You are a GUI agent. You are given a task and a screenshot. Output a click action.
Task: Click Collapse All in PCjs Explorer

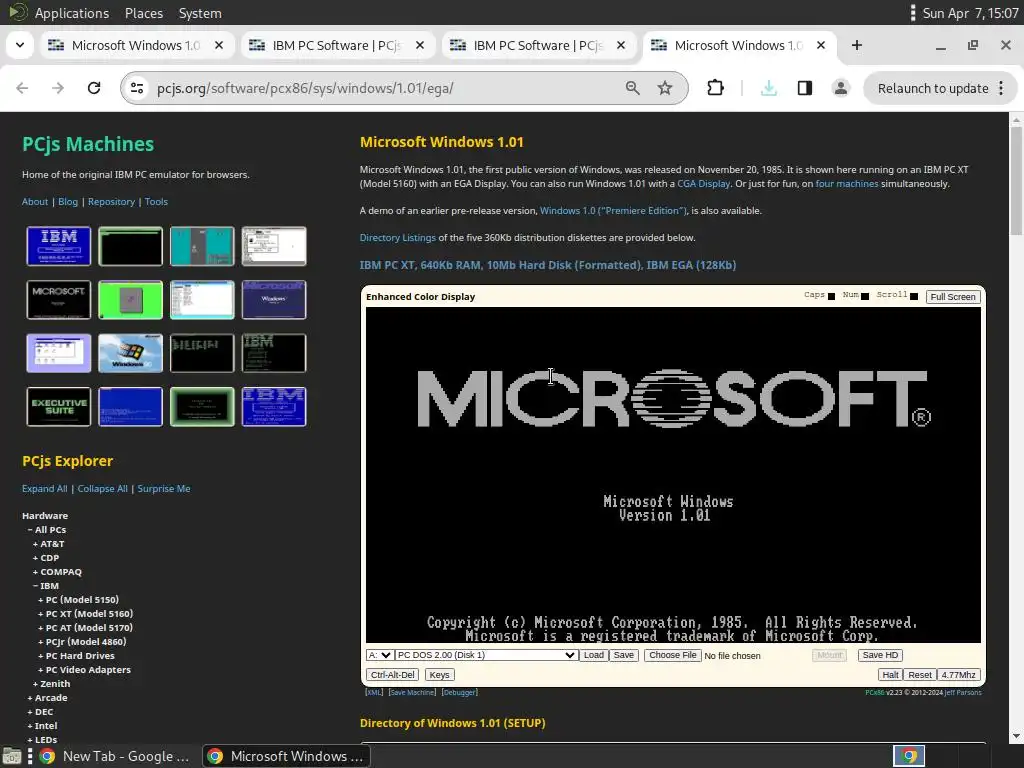(x=103, y=488)
